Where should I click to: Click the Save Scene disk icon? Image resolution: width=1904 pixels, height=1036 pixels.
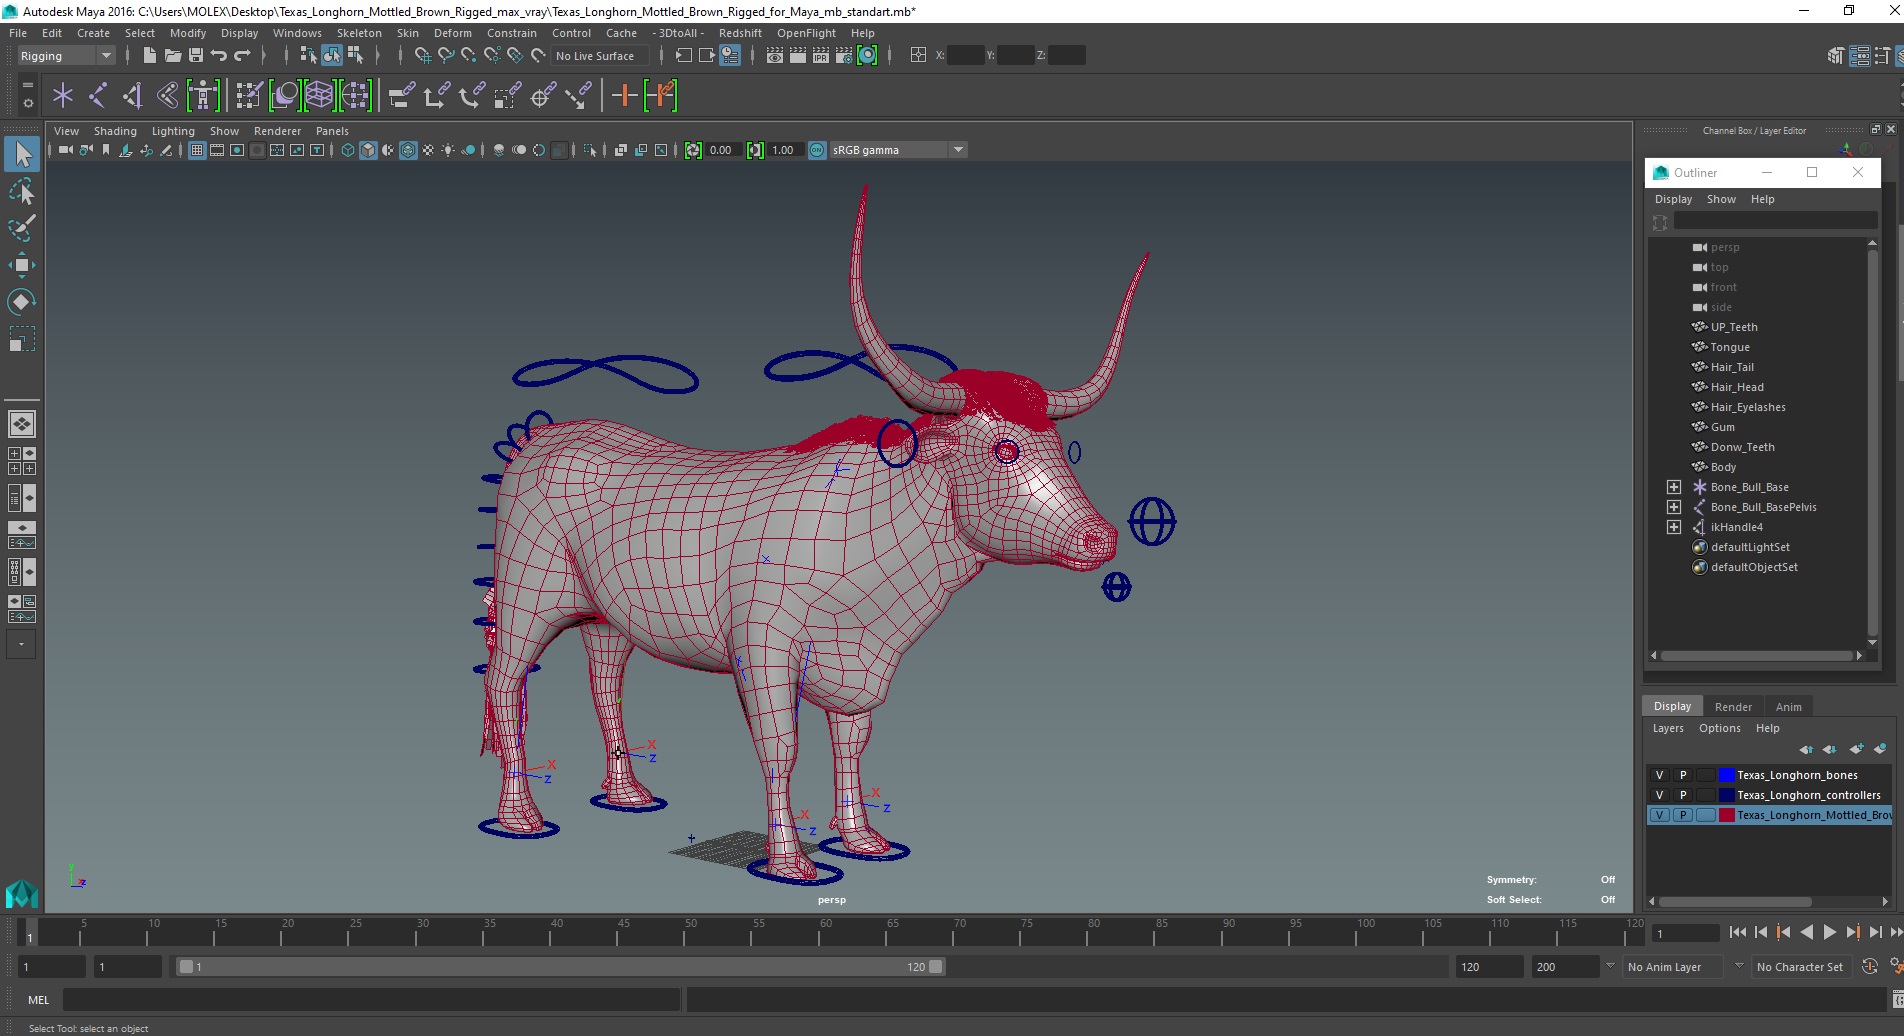pos(196,56)
